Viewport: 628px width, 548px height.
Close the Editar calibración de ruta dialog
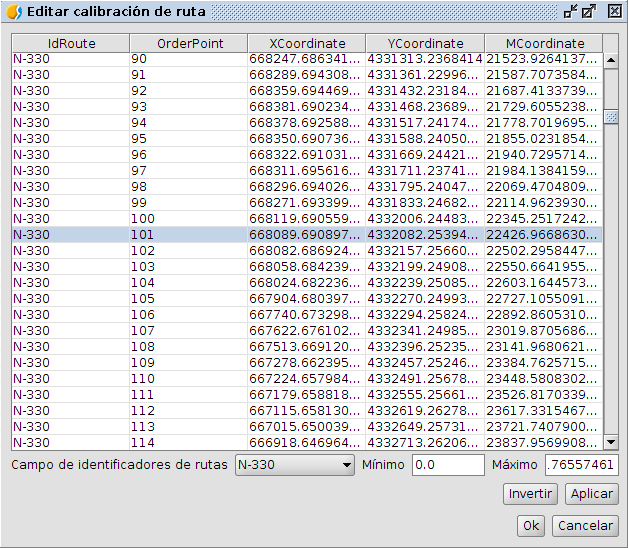click(612, 12)
